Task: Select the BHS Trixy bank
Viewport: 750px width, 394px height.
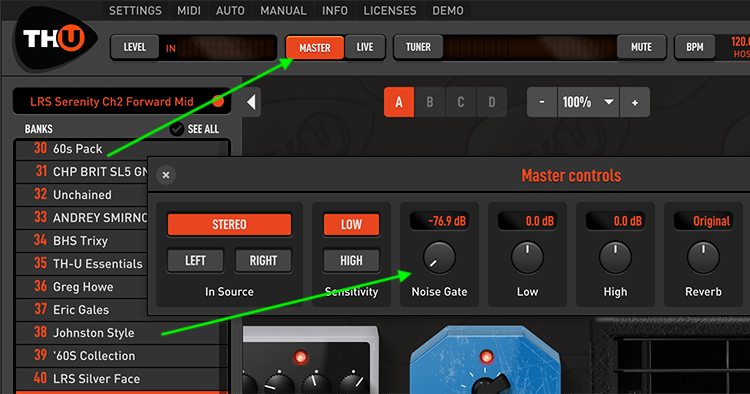Action: pyautogui.click(x=82, y=241)
